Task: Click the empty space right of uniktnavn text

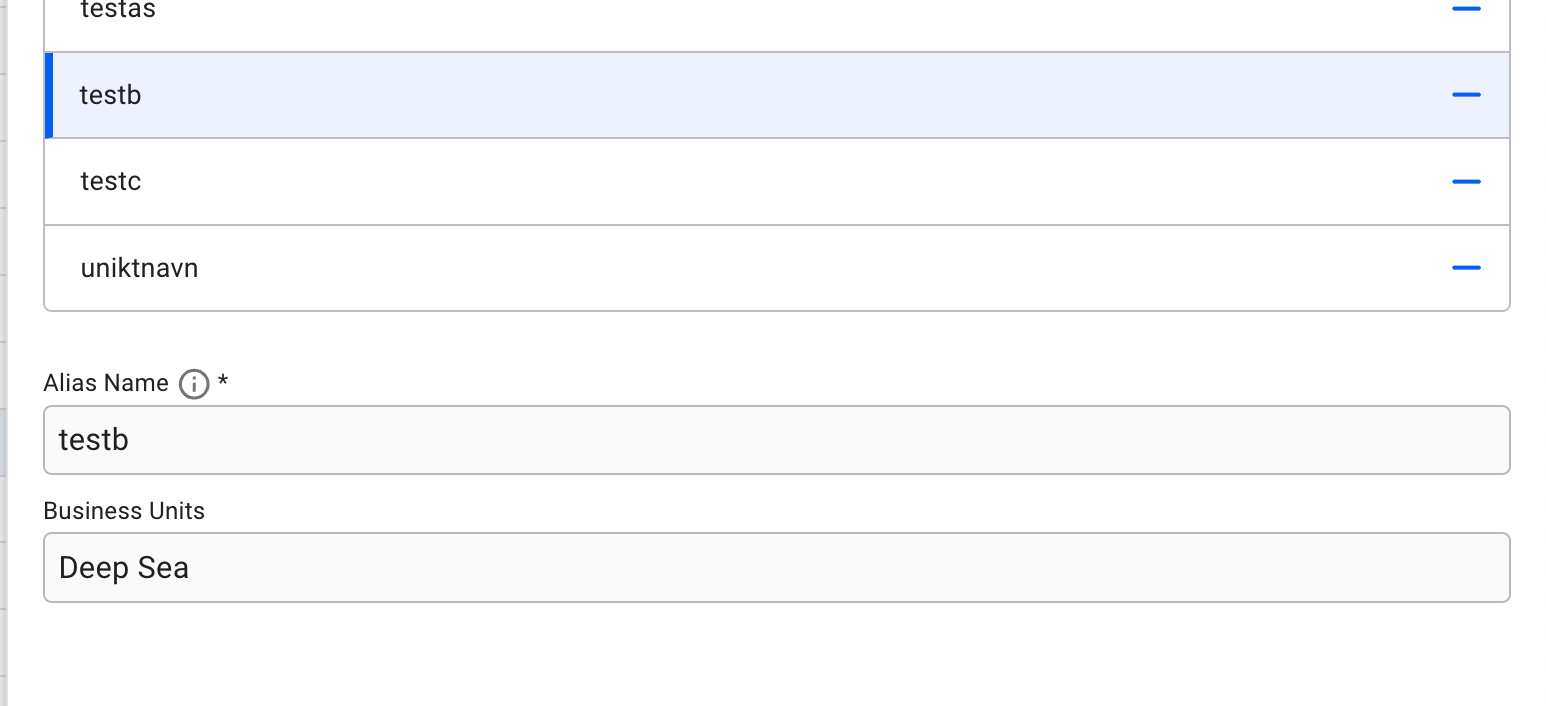Action: click(800, 268)
